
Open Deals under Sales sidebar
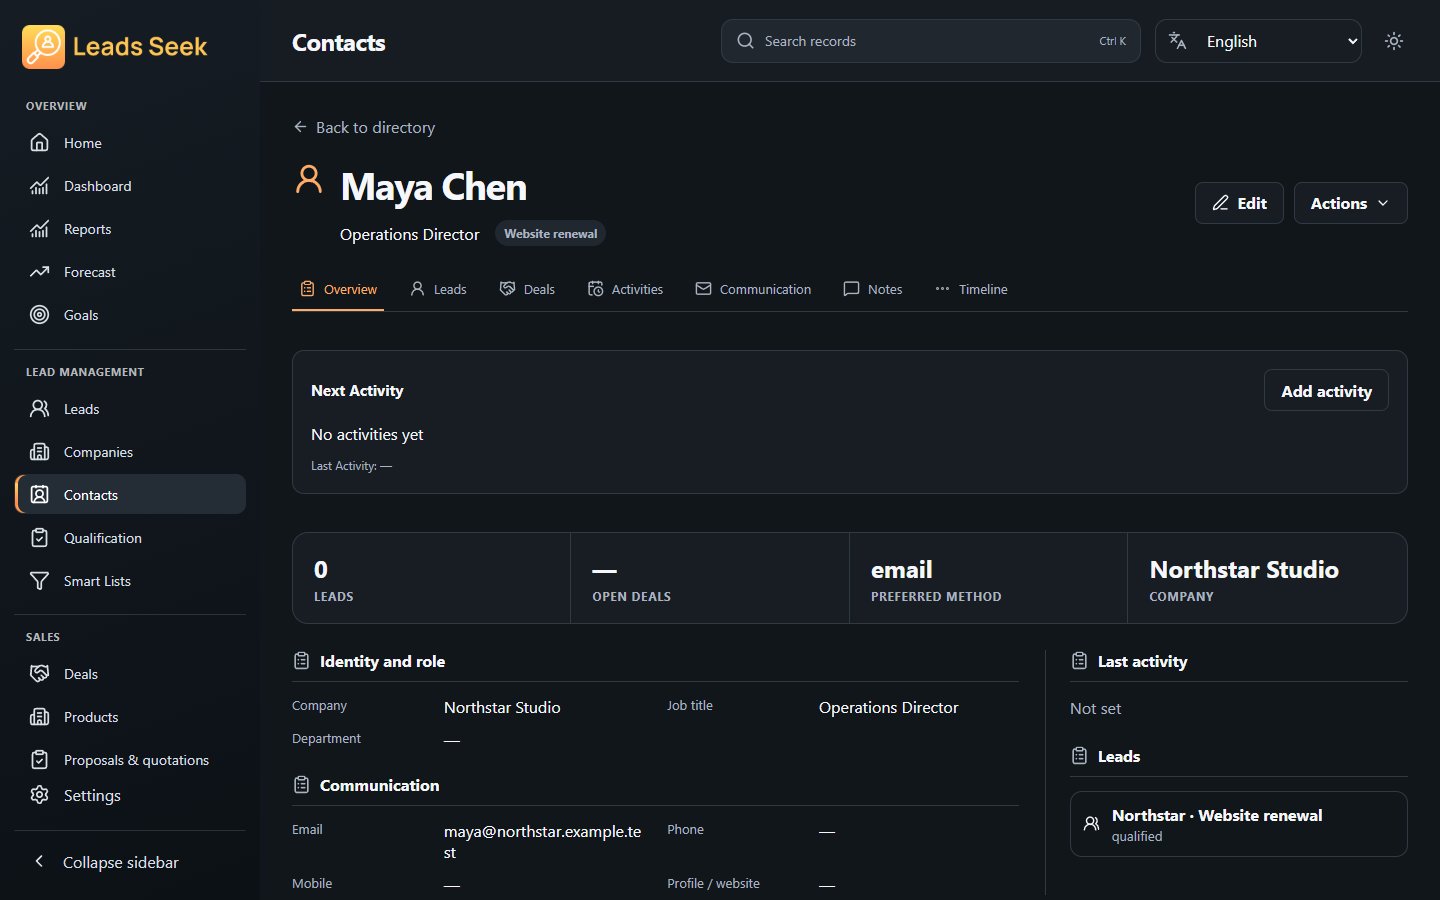click(130, 674)
